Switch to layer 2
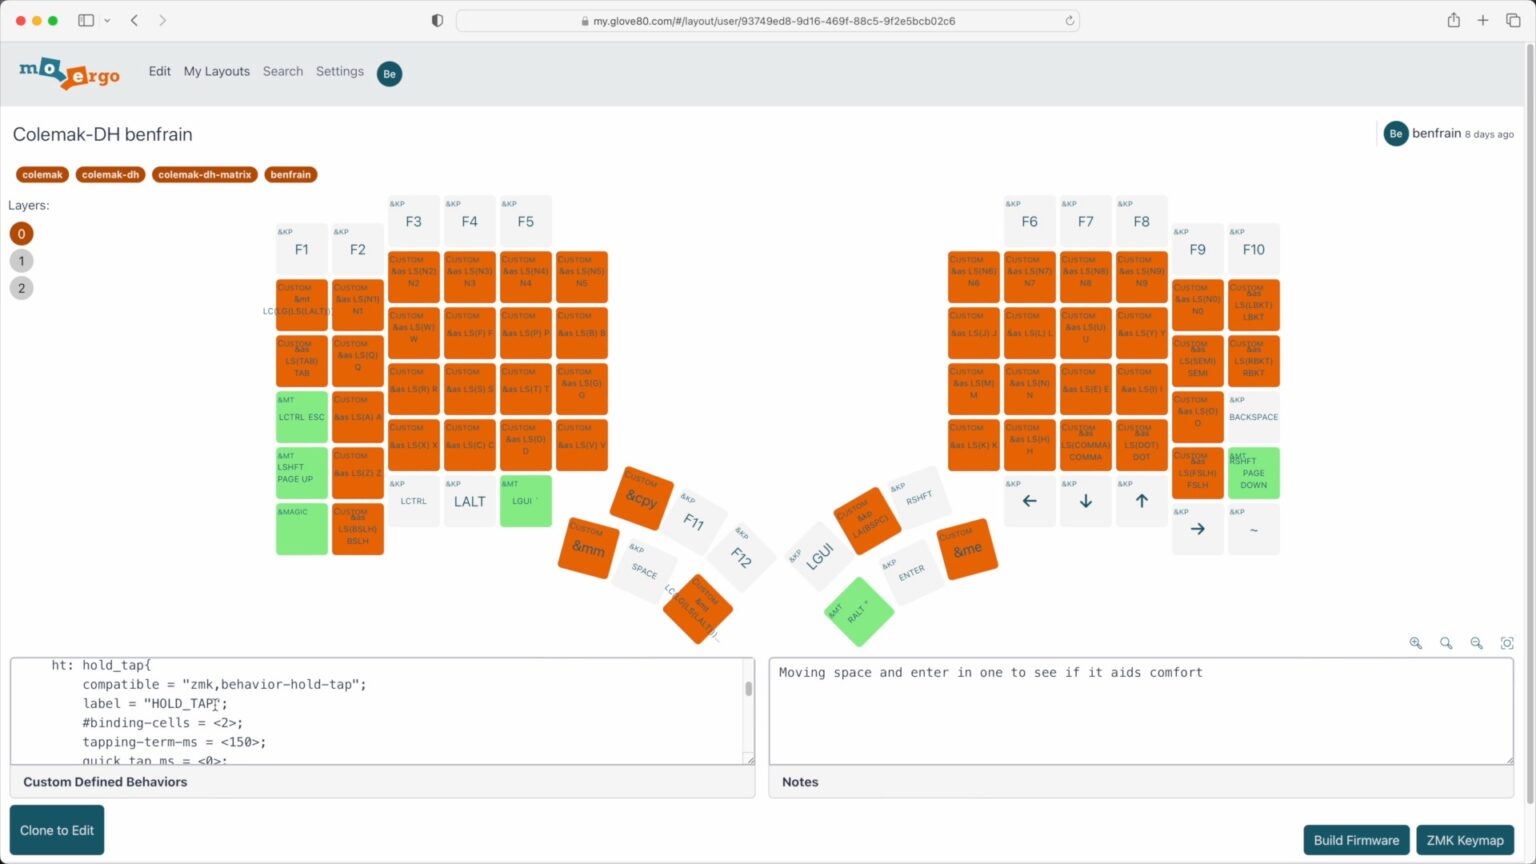Image resolution: width=1536 pixels, height=864 pixels. 21,288
